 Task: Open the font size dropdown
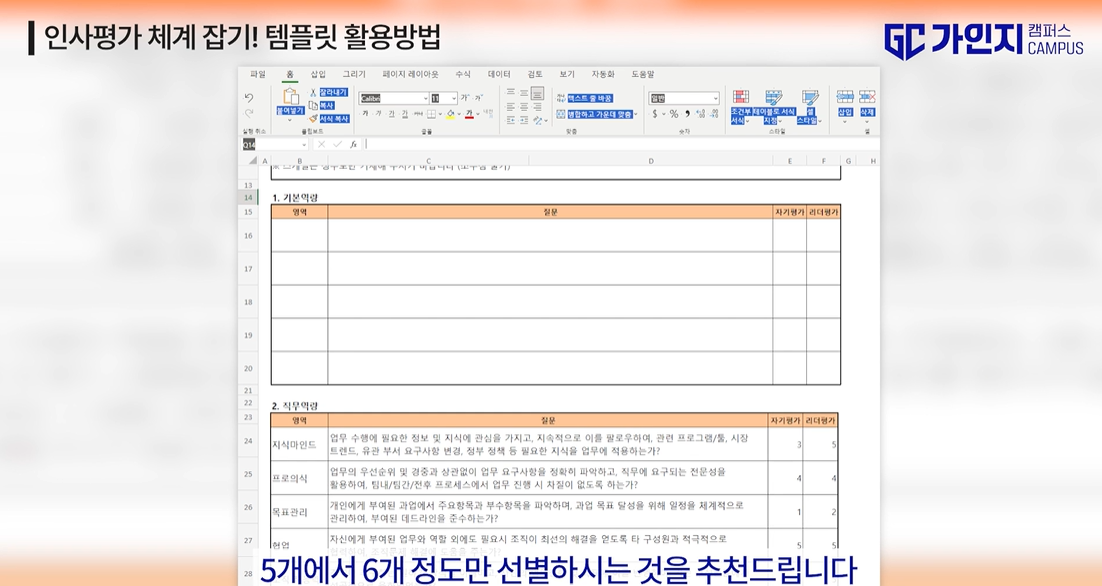point(453,98)
